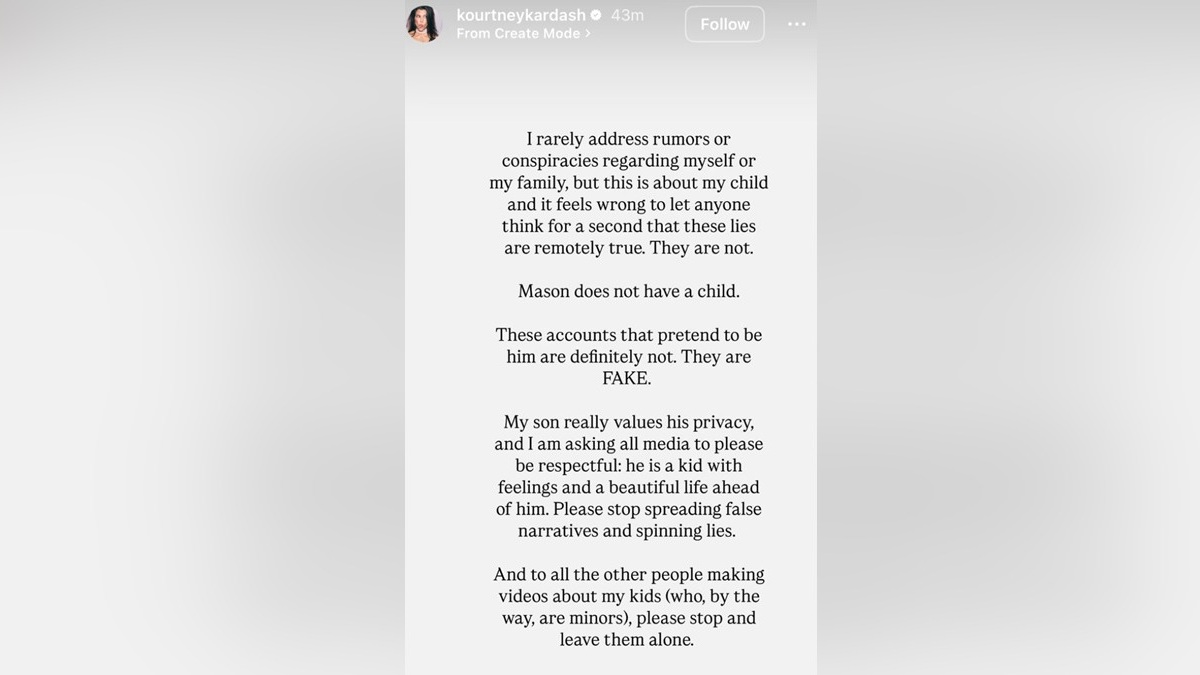Click the word 'FAKE.' in the story
Image resolution: width=1200 pixels, height=675 pixels.
(x=629, y=379)
